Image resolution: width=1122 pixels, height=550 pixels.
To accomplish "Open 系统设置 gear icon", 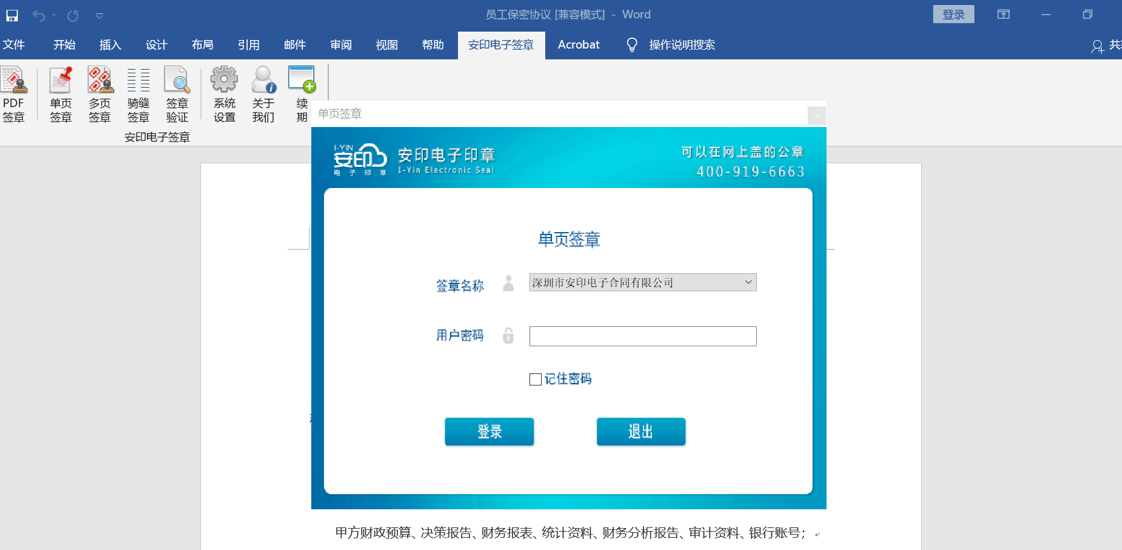I will (x=224, y=94).
